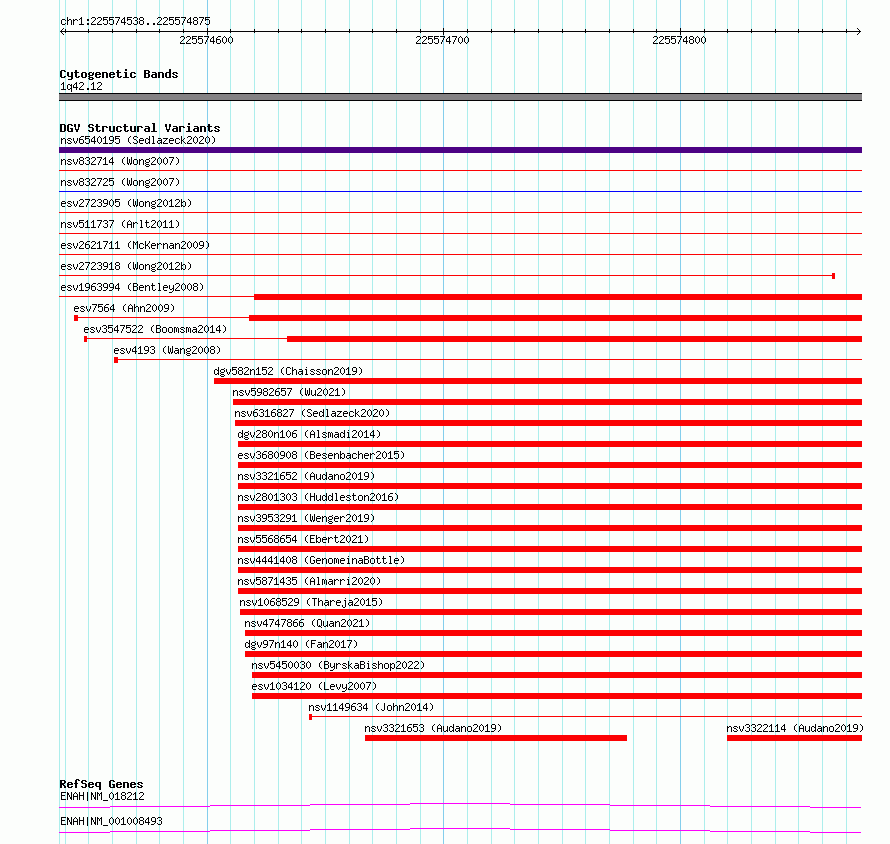The image size is (890, 844).
Task: Click the DGV Structural Variants track title
Action: pos(140,128)
